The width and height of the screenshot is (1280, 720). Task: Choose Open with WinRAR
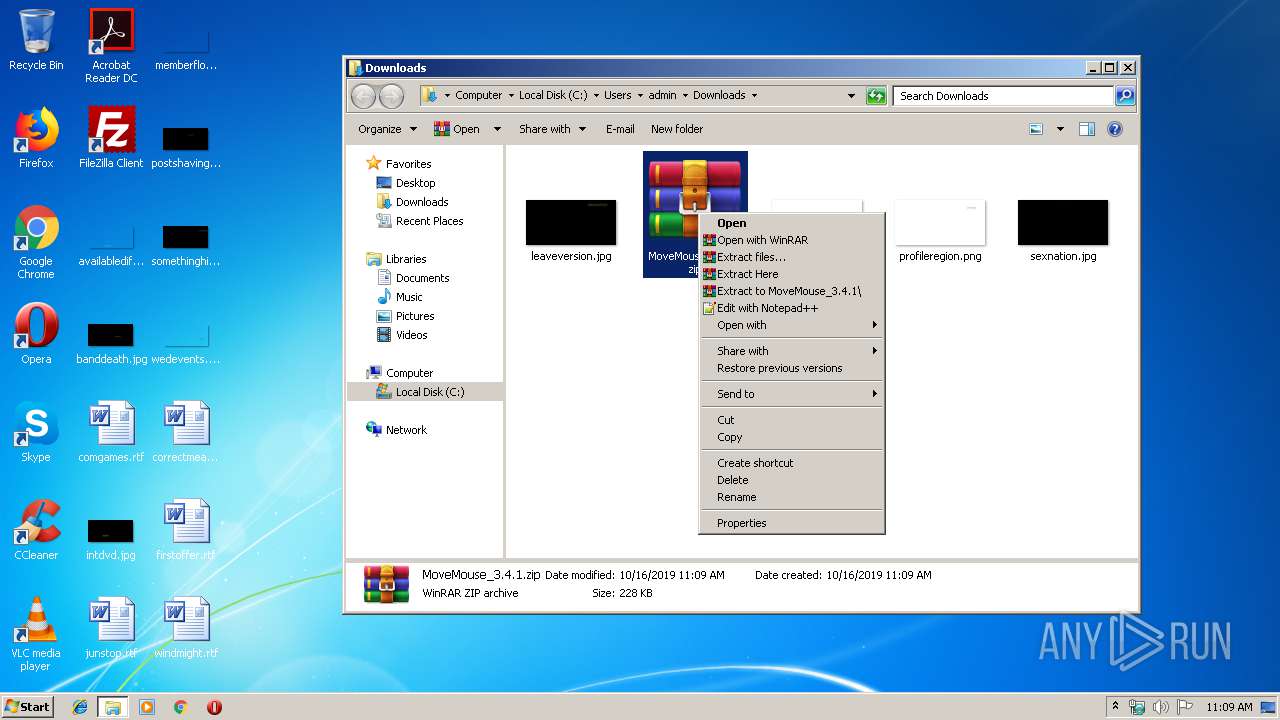pos(790,240)
